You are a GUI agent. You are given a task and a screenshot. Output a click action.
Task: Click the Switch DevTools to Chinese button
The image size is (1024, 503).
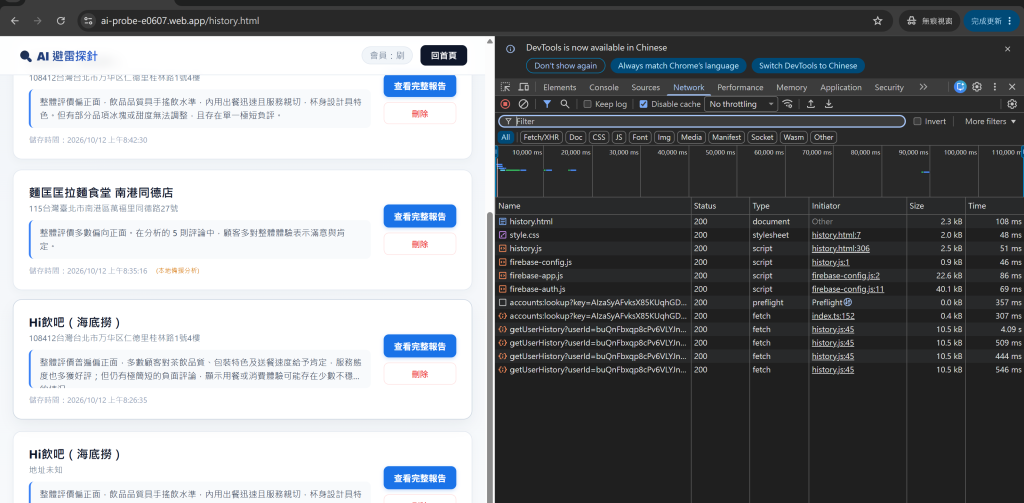click(808, 65)
